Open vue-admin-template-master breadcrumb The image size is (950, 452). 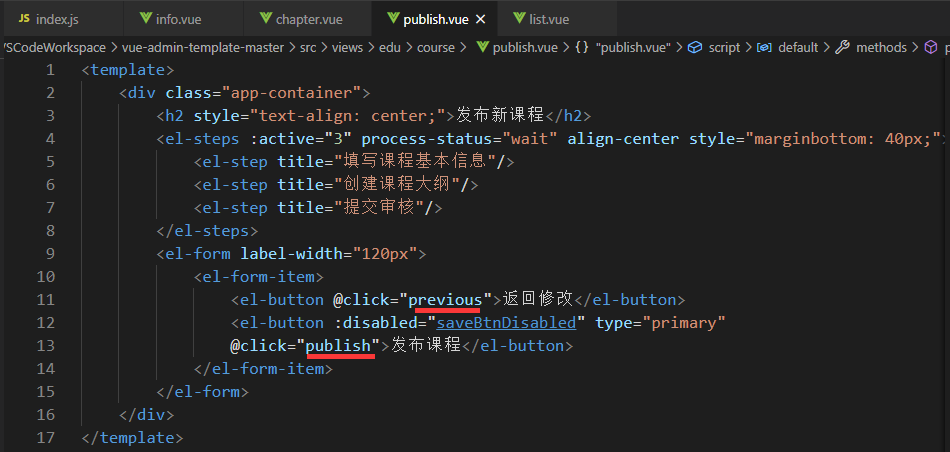[x=203, y=47]
